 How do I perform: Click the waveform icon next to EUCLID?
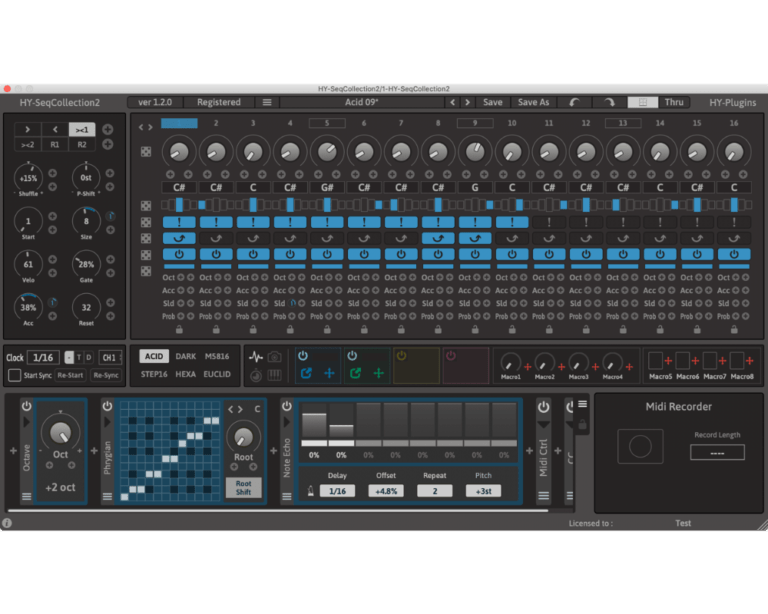pyautogui.click(x=255, y=356)
